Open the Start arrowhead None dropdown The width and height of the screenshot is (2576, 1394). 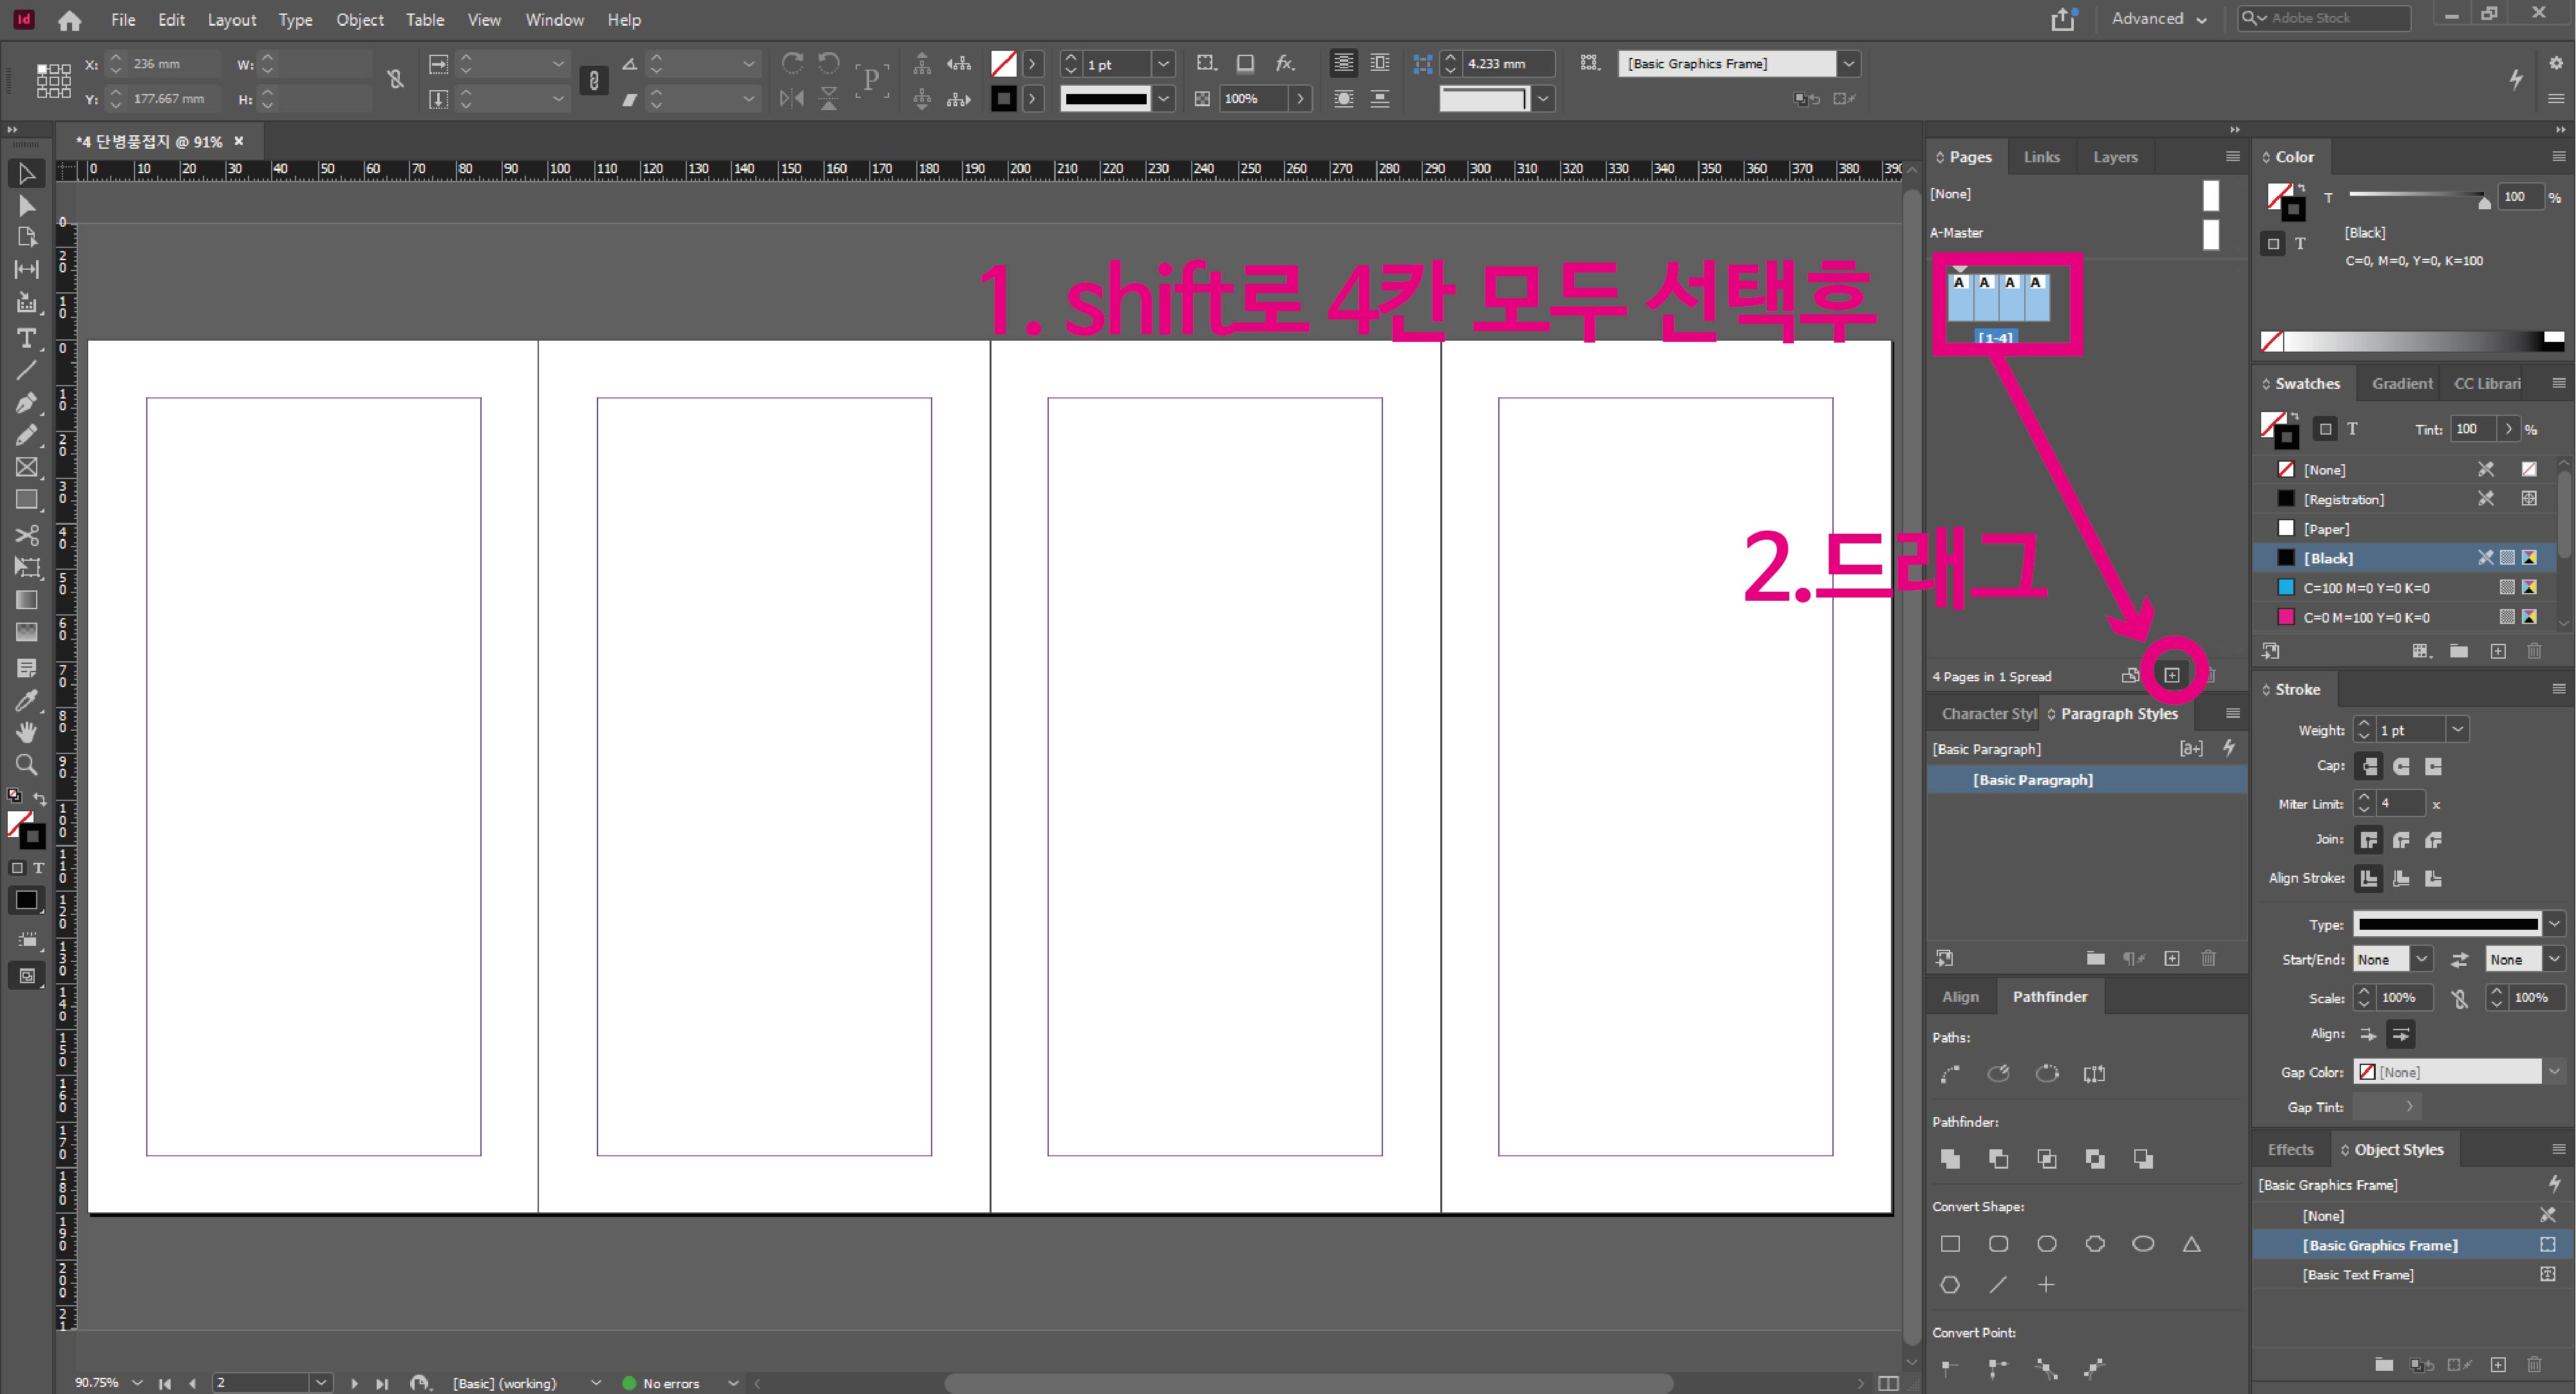[x=2421, y=959]
